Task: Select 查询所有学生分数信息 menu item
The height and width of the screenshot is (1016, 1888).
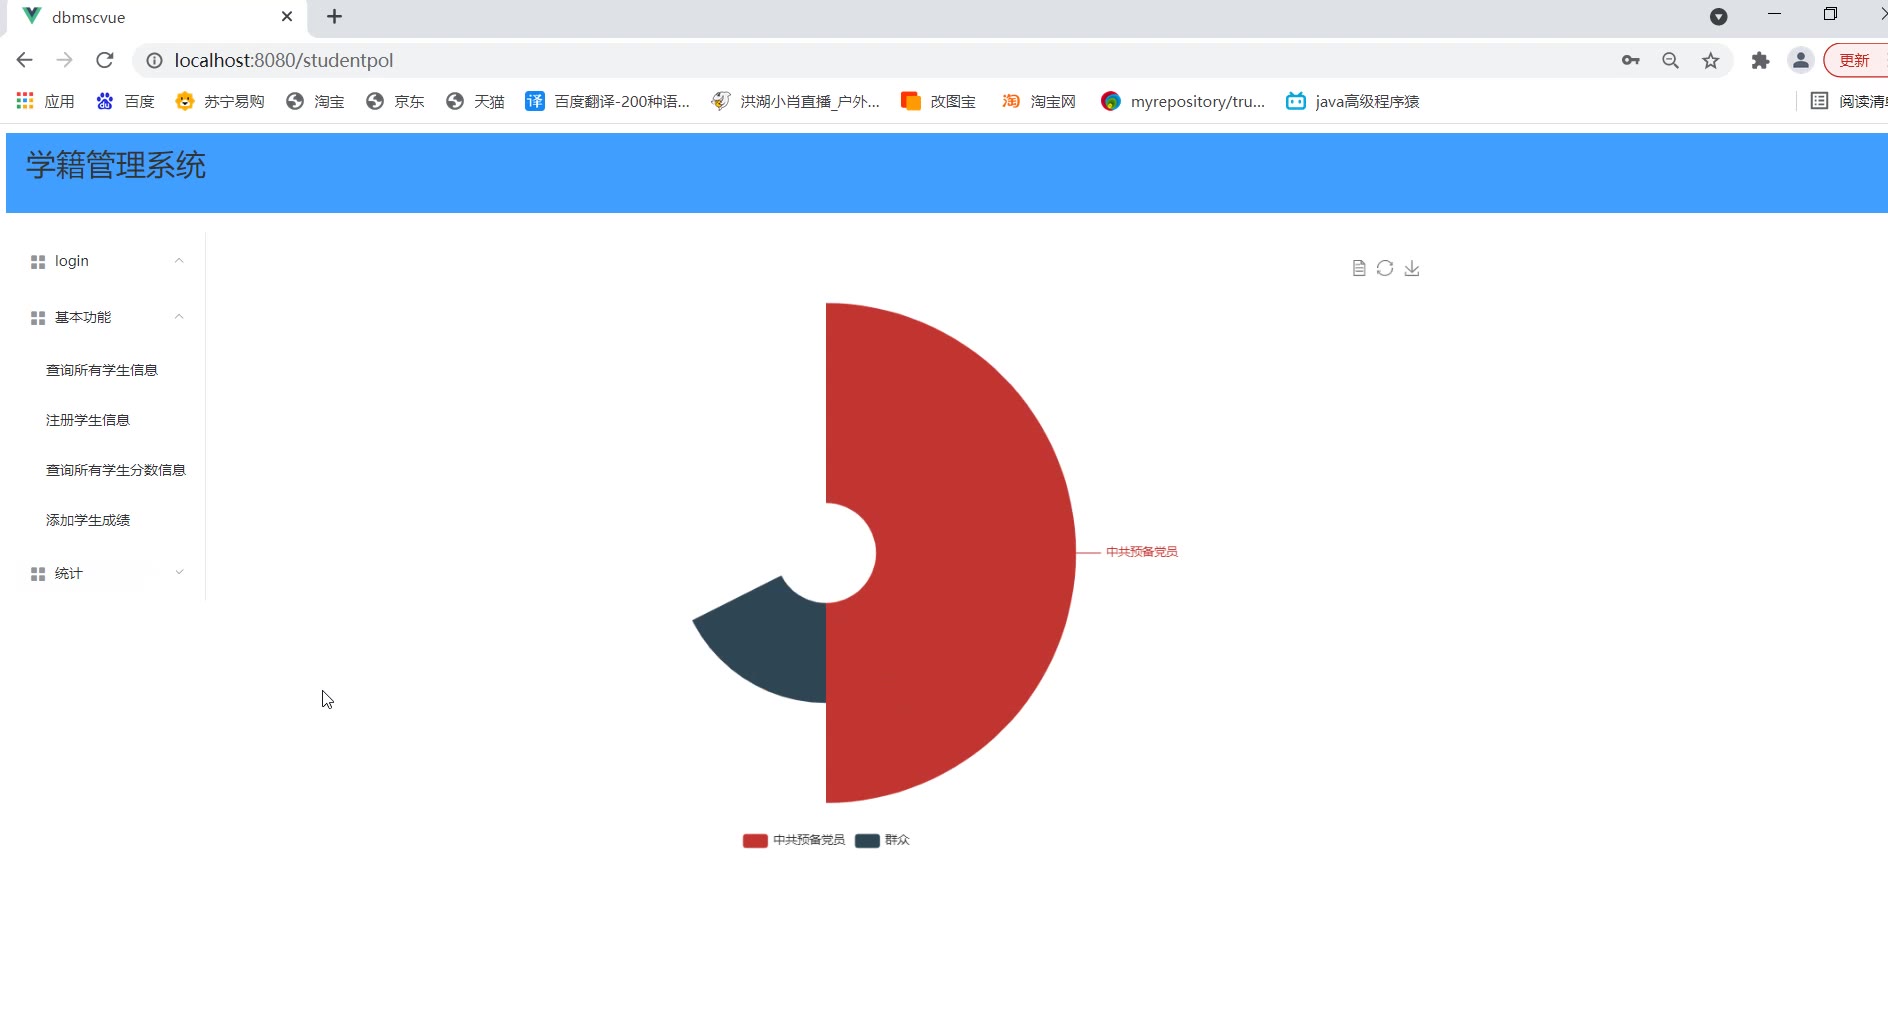Action: tap(116, 470)
